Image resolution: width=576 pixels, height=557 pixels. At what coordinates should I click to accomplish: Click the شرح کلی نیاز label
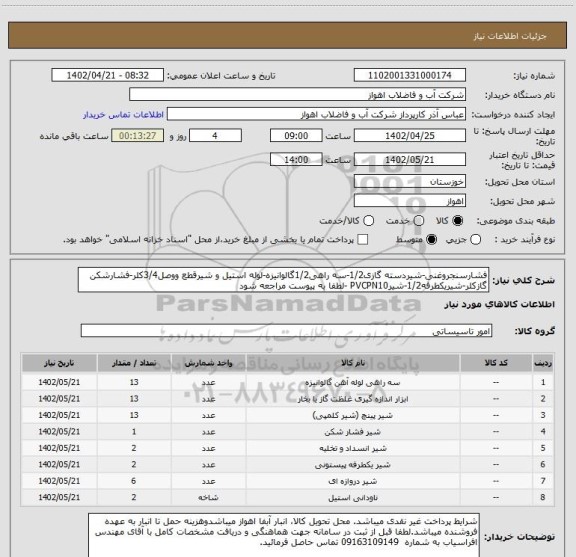tap(523, 280)
